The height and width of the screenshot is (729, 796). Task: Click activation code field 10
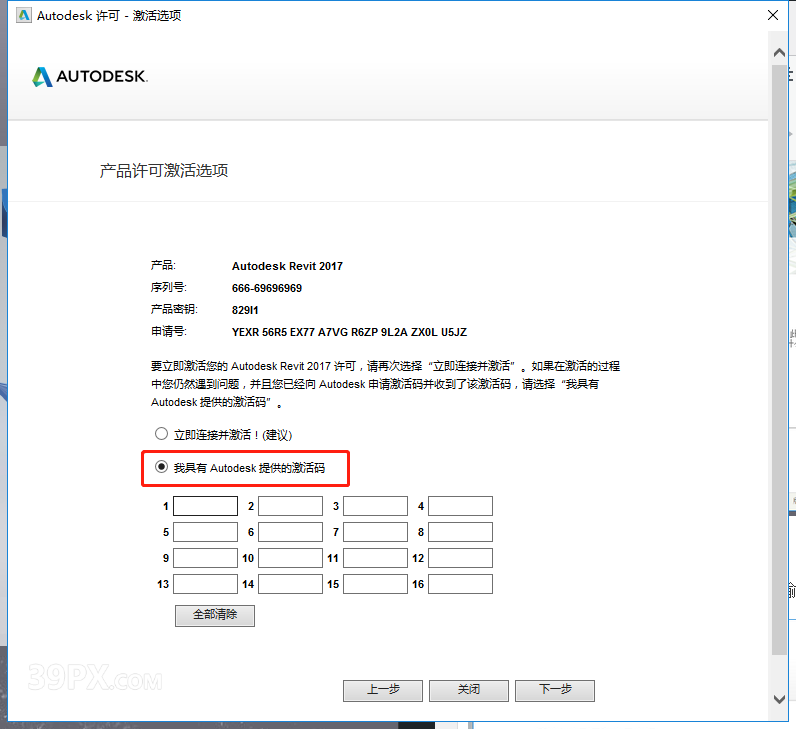[290, 558]
